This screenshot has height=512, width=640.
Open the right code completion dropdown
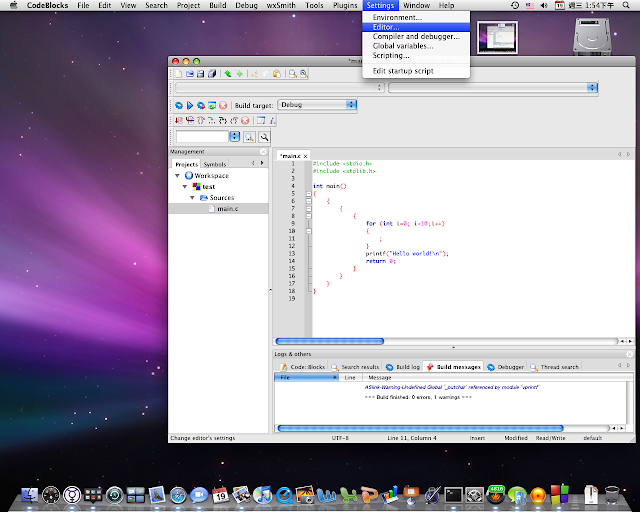tap(493, 87)
